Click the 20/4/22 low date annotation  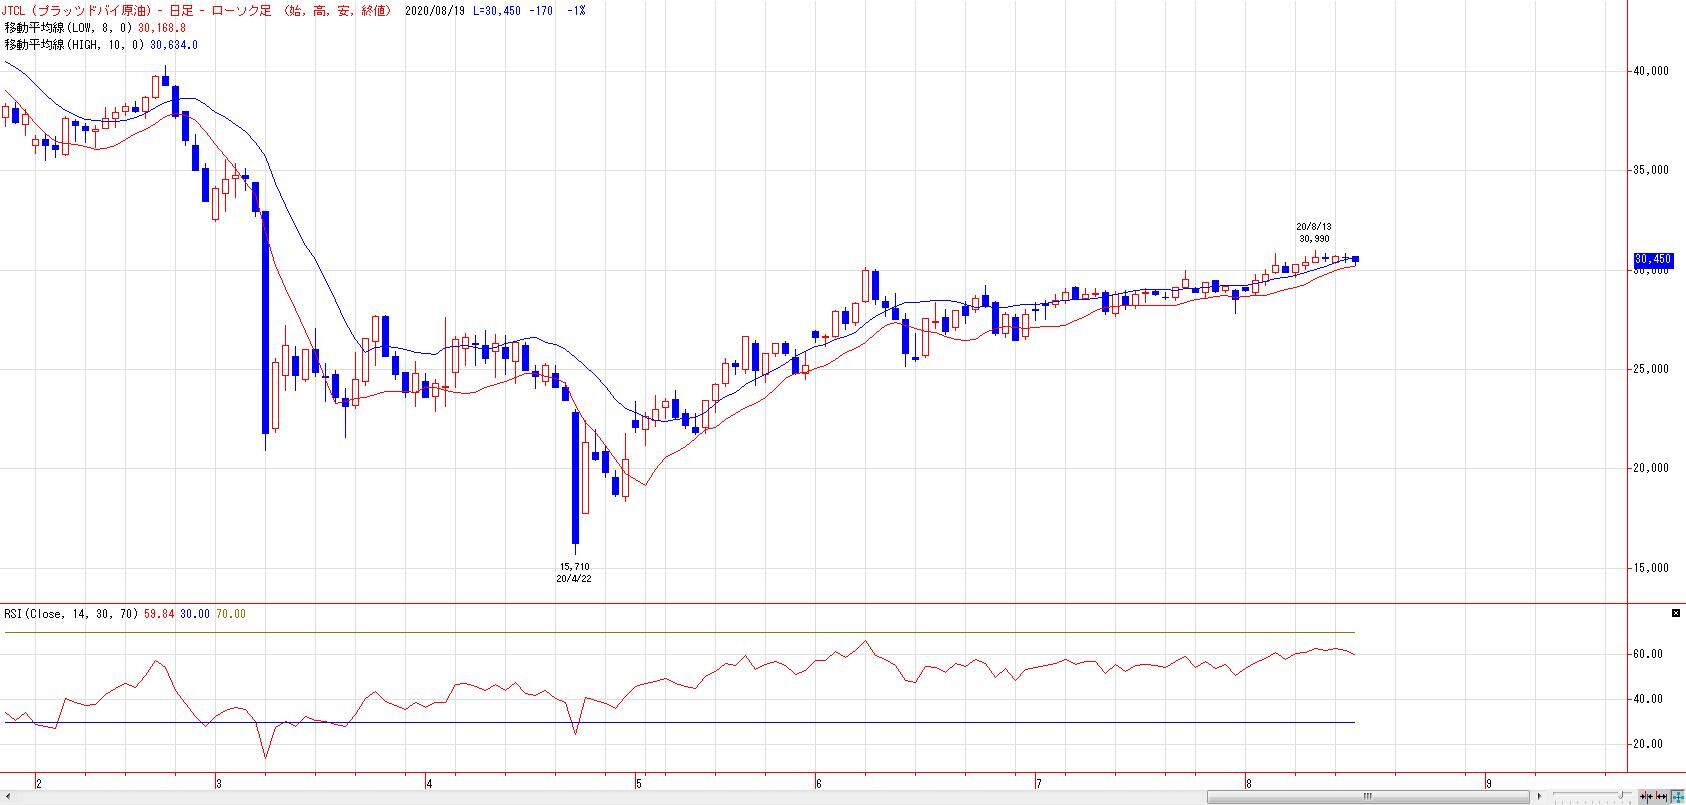click(x=575, y=578)
